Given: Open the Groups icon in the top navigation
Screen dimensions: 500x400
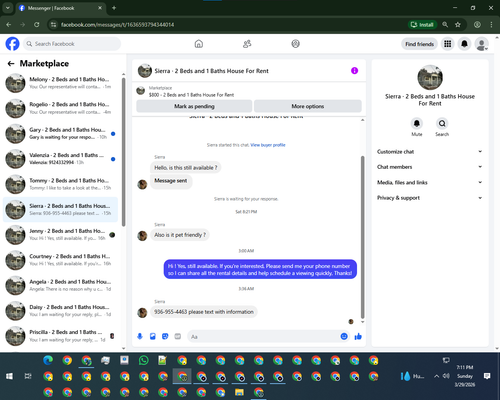Looking at the screenshot, I should [295, 44].
